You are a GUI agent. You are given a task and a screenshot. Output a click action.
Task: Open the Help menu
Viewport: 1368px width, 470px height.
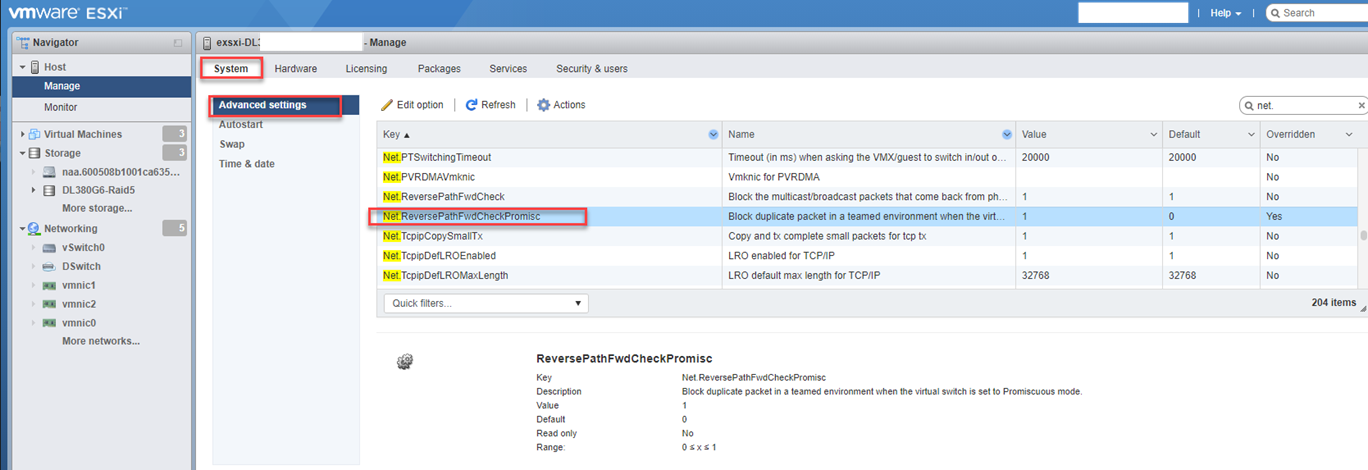coord(1225,13)
